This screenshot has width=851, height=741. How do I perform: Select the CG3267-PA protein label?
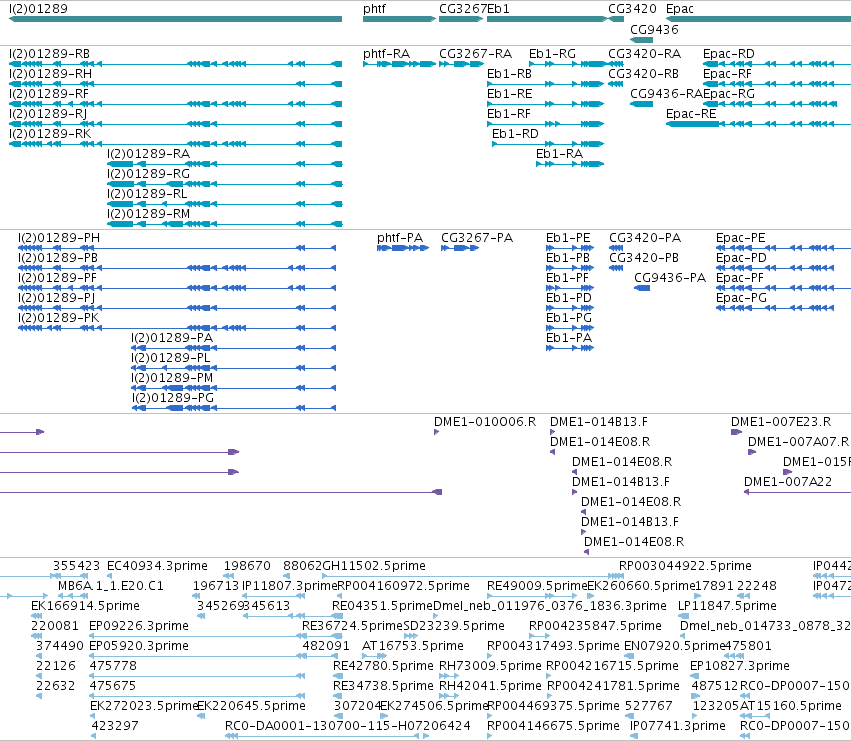[477, 238]
